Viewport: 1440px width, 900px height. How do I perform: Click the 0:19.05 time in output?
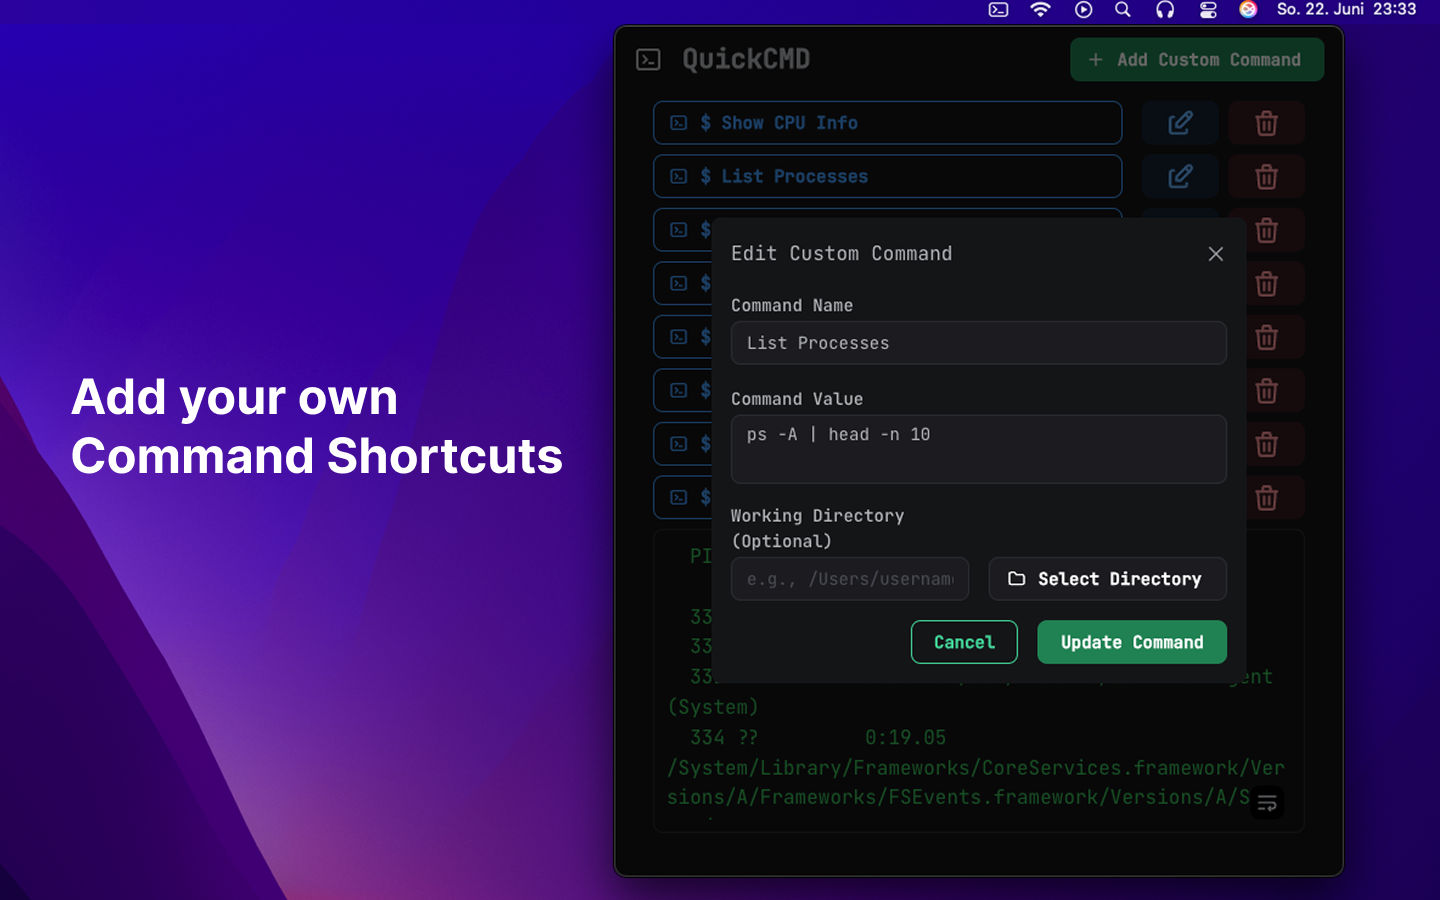tap(905, 738)
